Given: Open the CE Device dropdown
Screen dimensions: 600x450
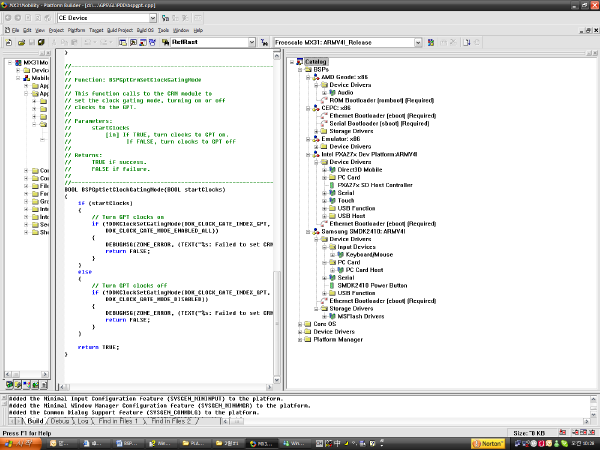Looking at the screenshot, I should click(153, 18).
